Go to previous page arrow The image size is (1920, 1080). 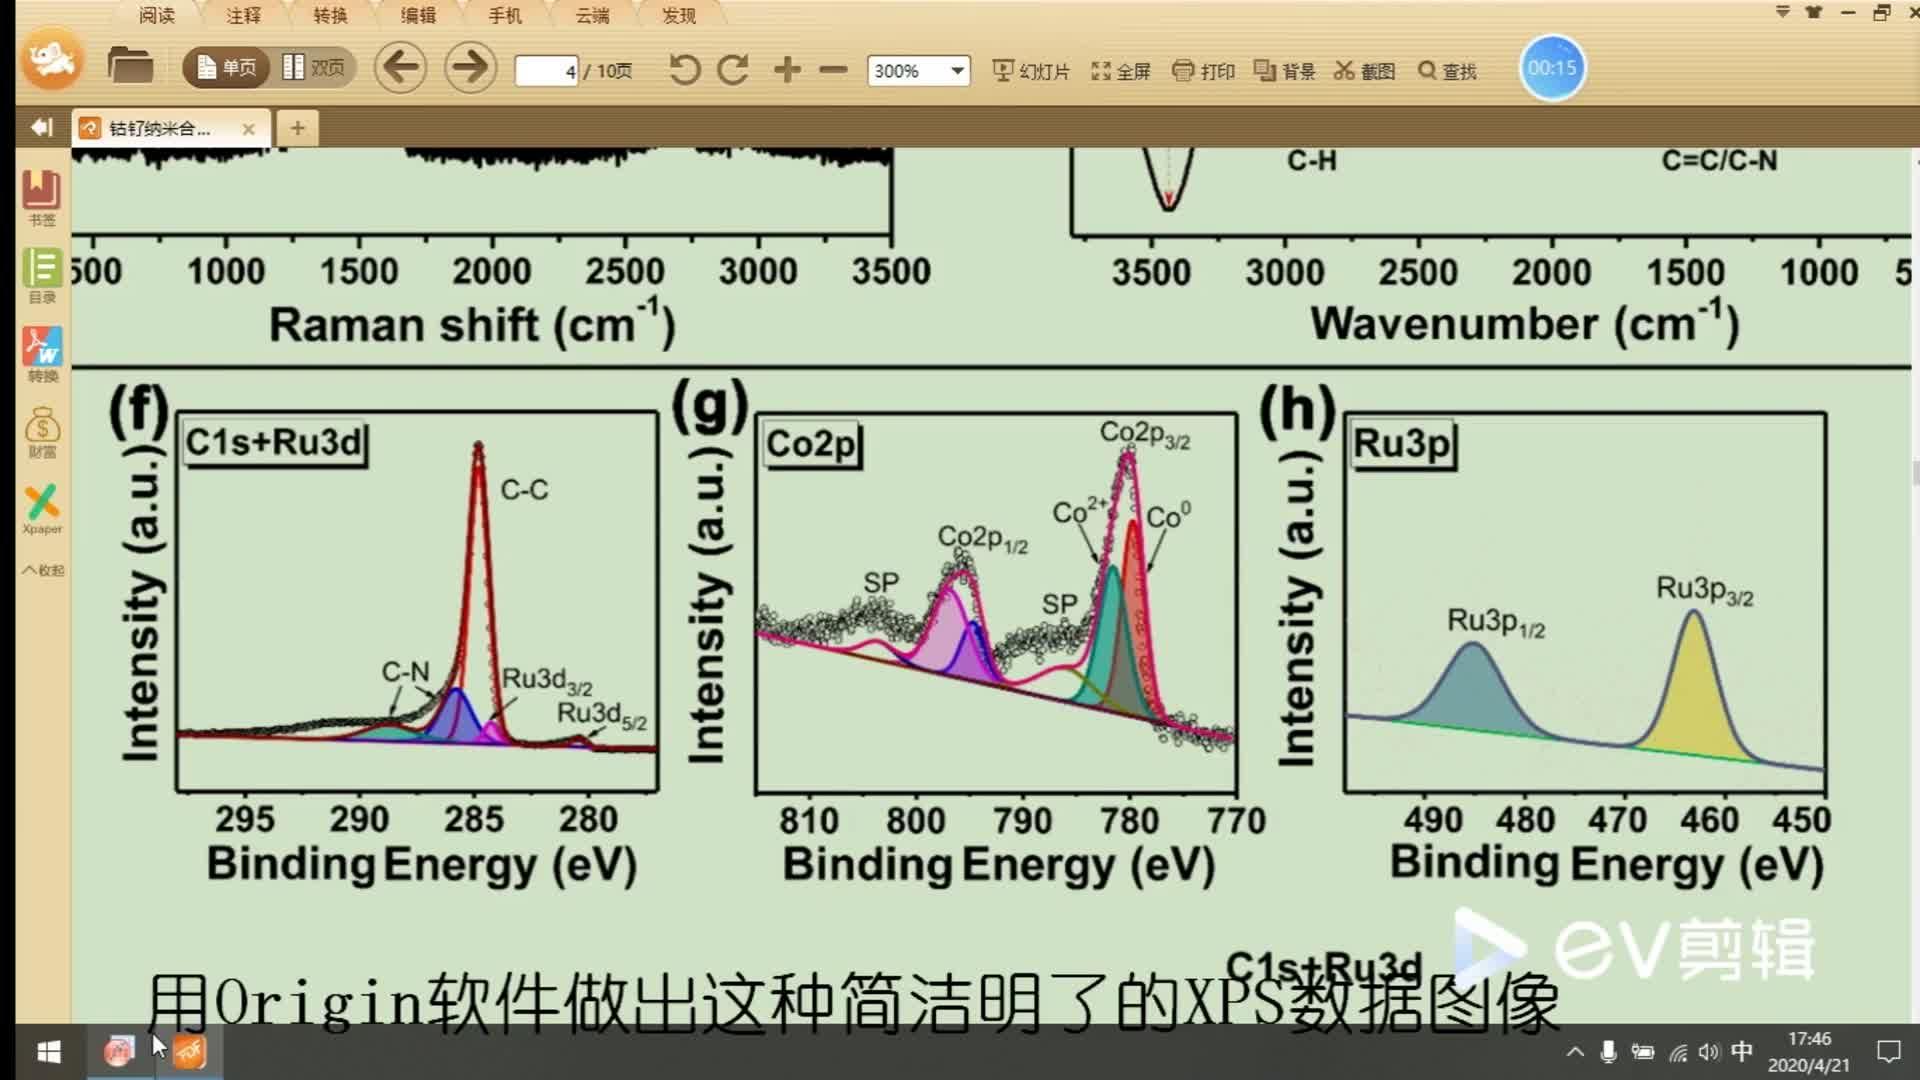pos(400,68)
